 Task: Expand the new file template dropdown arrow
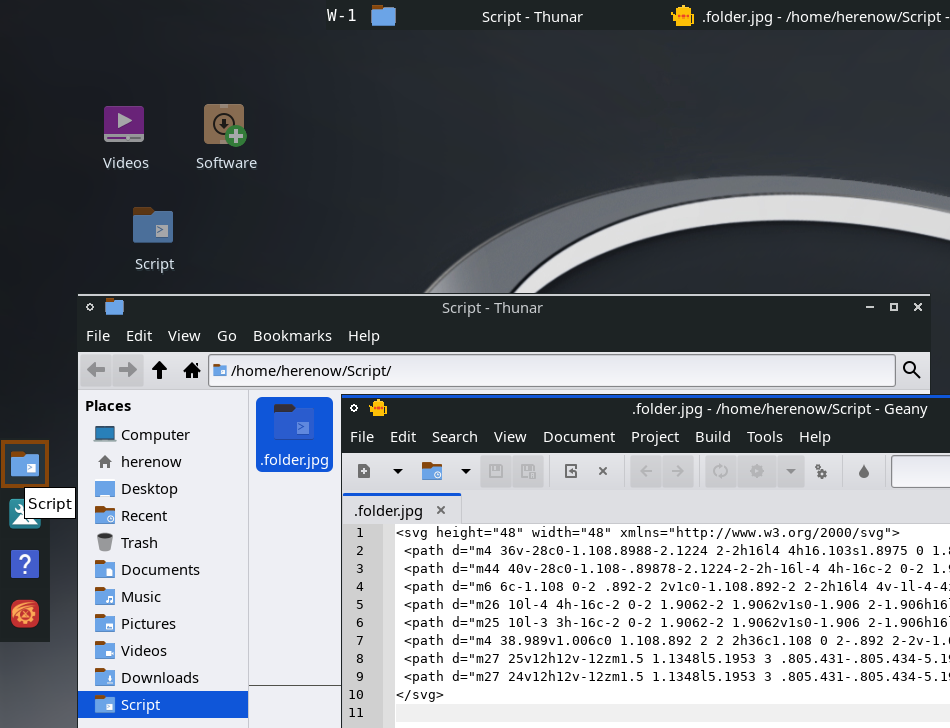(x=397, y=471)
